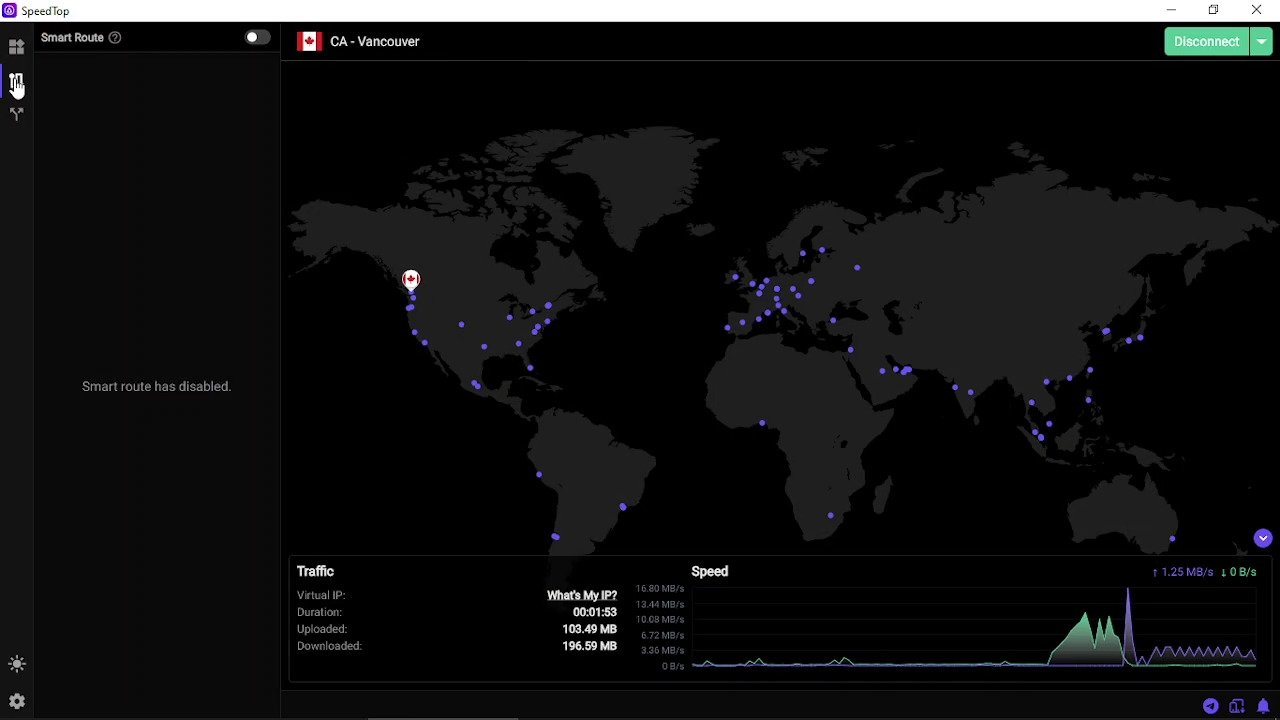Image resolution: width=1280 pixels, height=720 pixels.
Task: Click the SpeedTop logo in title bar
Action: point(9,10)
